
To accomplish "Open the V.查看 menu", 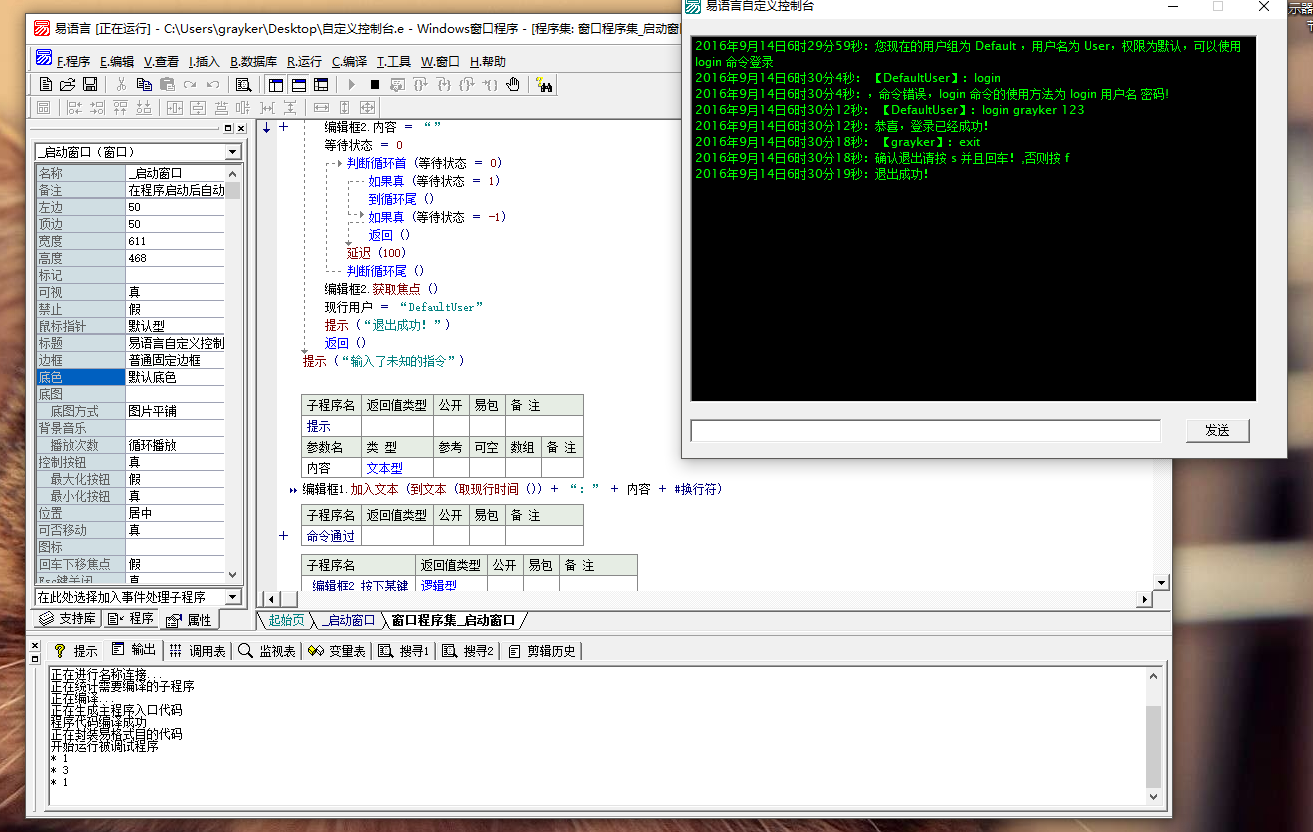I will click(x=161, y=61).
